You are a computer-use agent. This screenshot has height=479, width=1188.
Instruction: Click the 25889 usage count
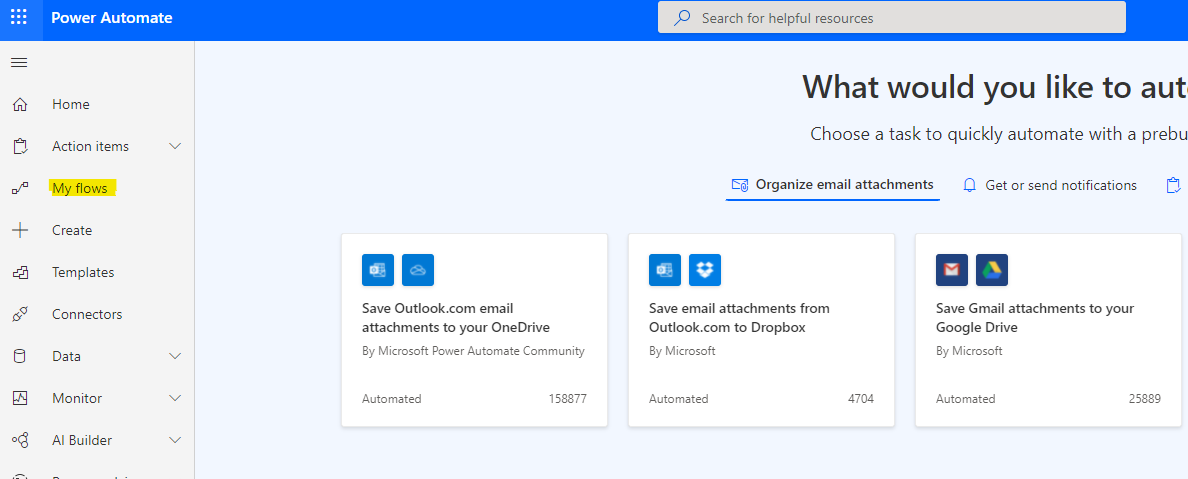[x=1144, y=399]
